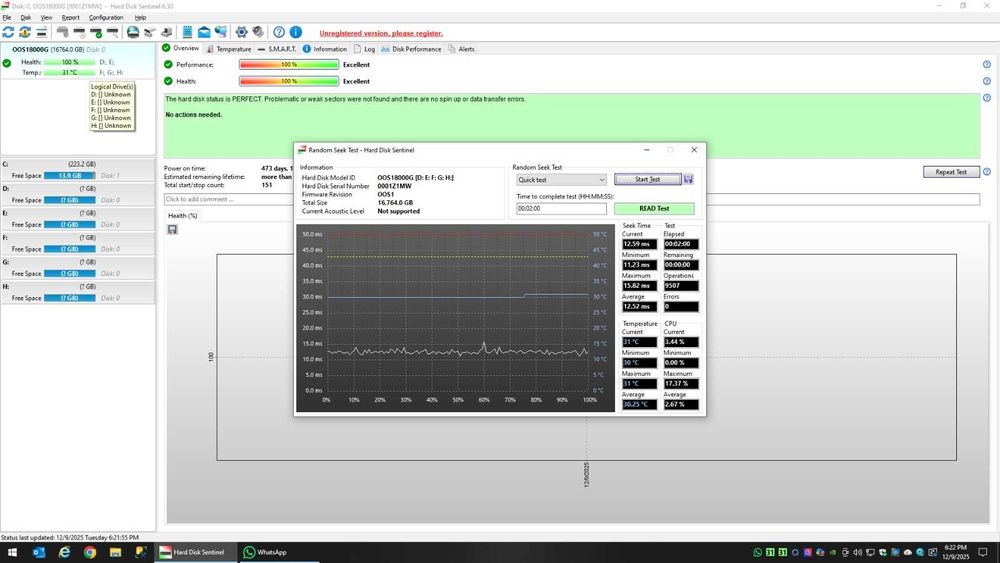Click the taskbar clock showing 6:22 PM
Viewport: 1000px width, 563px height.
[955, 552]
